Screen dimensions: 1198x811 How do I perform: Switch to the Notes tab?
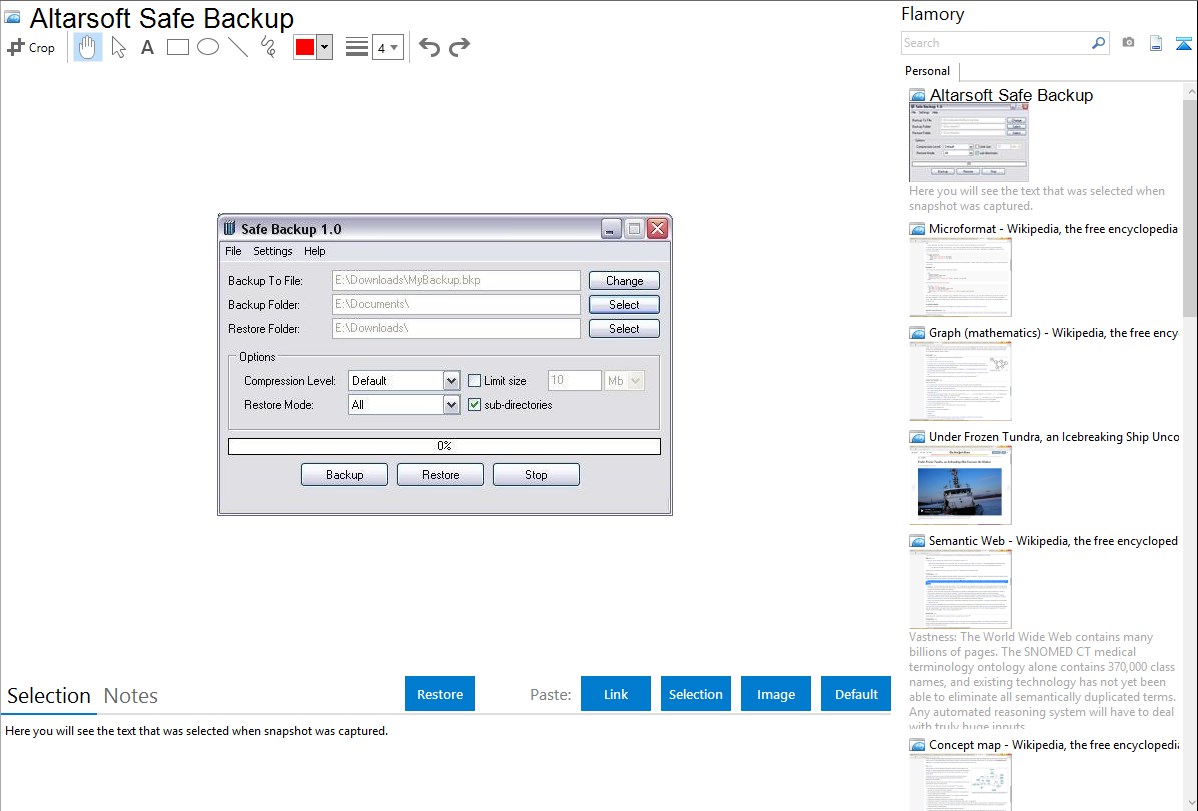click(x=131, y=696)
